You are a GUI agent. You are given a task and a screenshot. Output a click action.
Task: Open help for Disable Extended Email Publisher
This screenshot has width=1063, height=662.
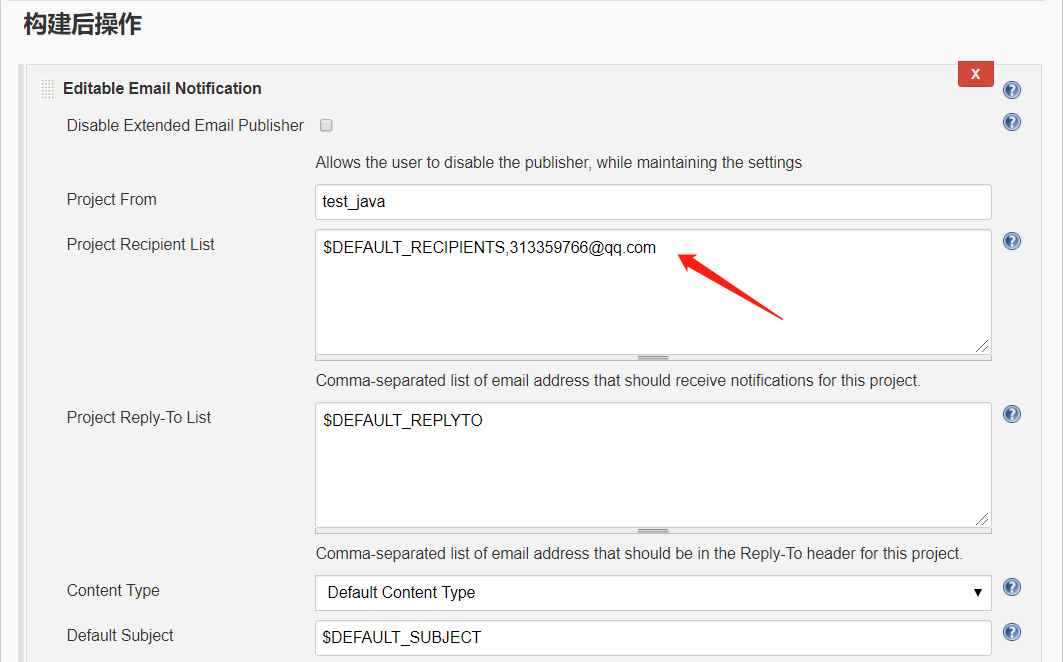coord(1011,122)
